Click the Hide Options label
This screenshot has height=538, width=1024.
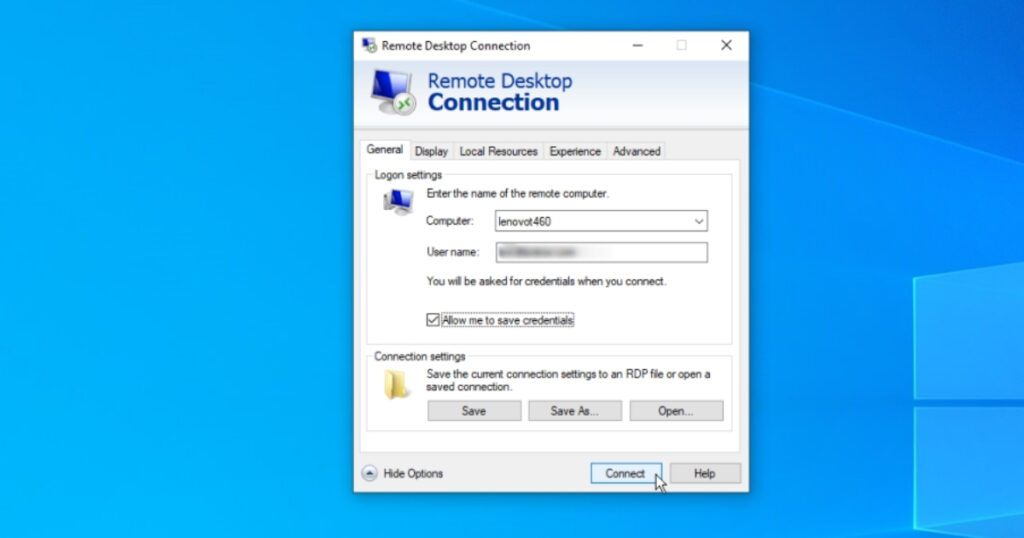tap(413, 473)
